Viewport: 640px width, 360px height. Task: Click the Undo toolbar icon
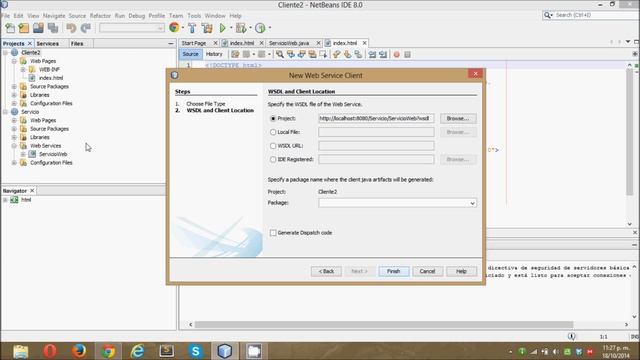click(71, 28)
